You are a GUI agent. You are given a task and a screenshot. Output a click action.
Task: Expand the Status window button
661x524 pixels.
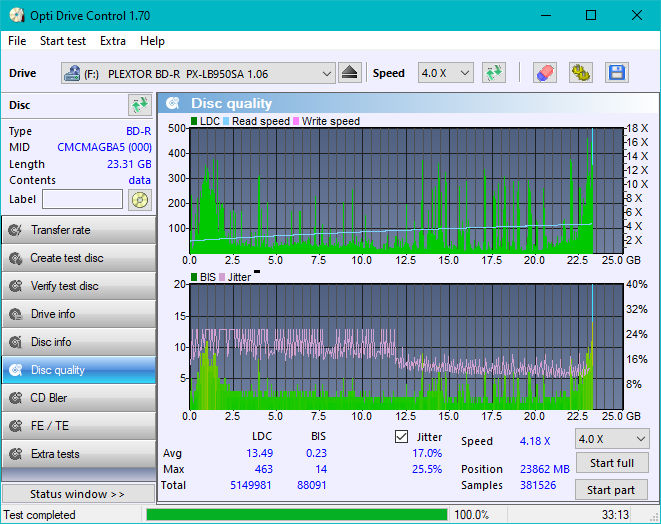[x=78, y=494]
